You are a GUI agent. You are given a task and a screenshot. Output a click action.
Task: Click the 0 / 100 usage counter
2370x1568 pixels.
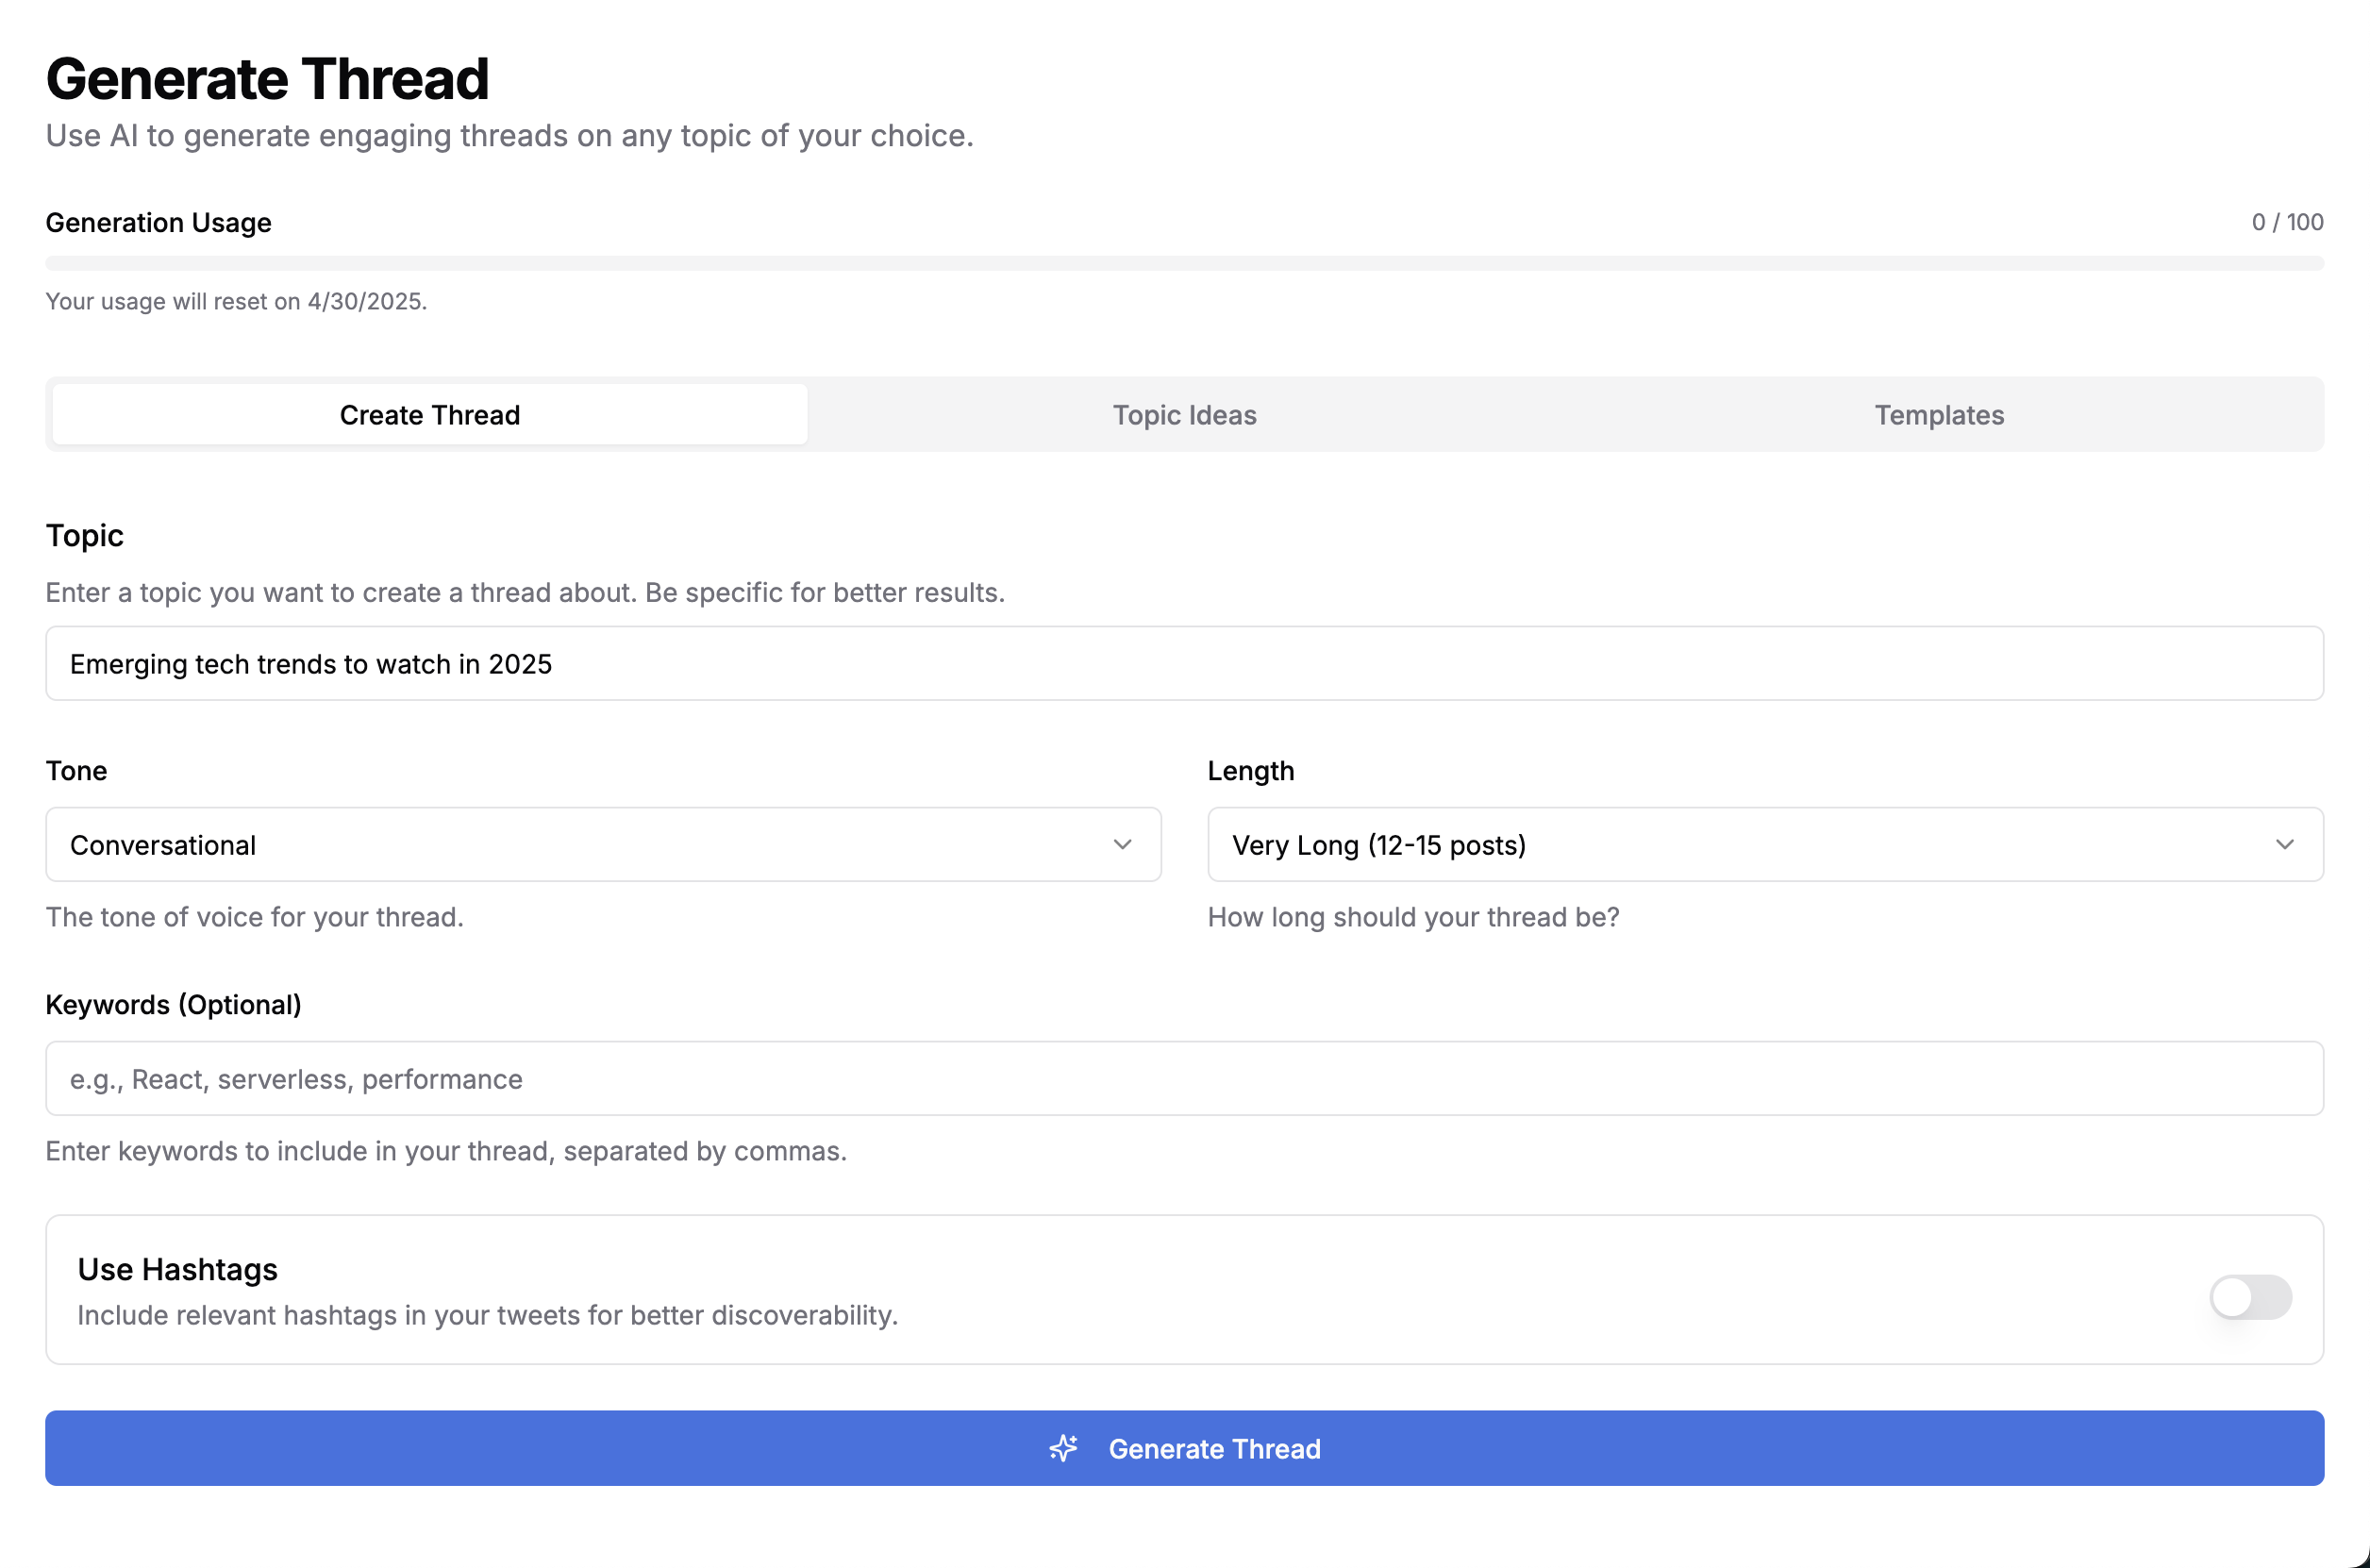point(2286,222)
